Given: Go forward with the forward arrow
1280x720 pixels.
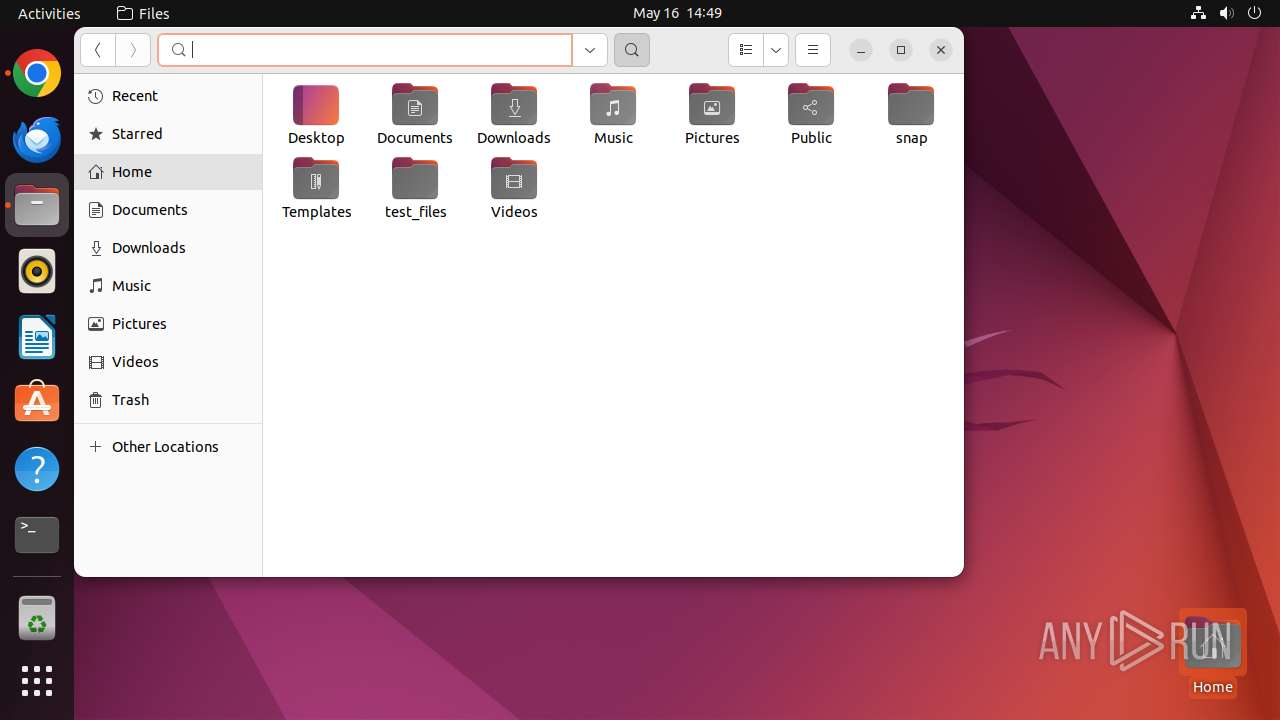Looking at the screenshot, I should pyautogui.click(x=133, y=50).
